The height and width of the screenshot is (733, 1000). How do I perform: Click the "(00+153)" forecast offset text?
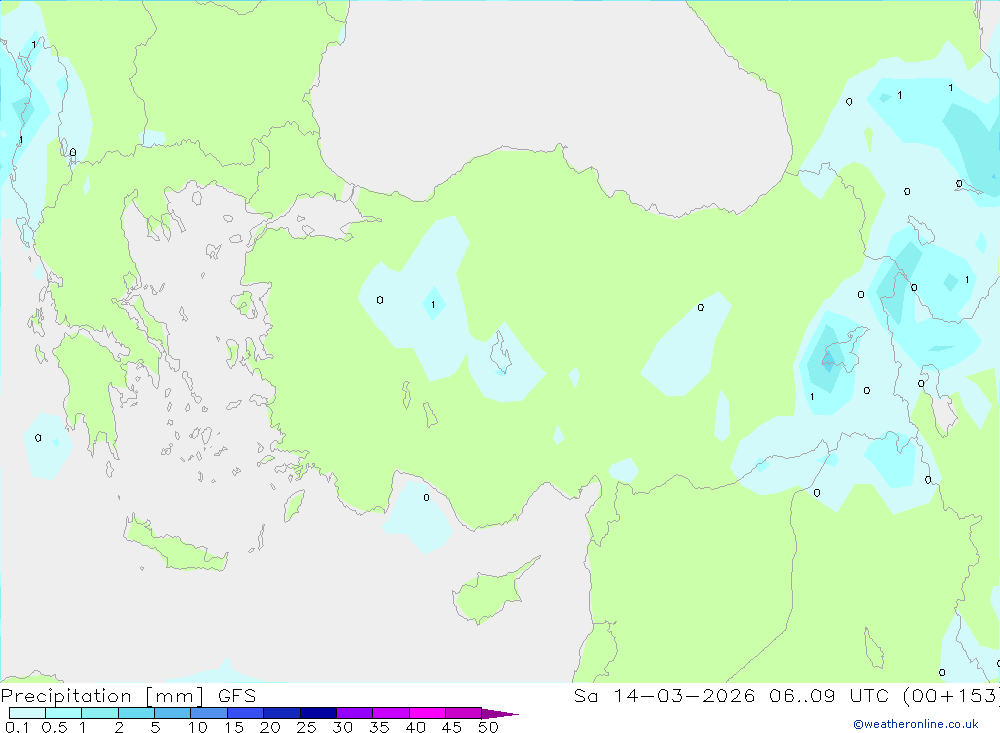pos(951,696)
